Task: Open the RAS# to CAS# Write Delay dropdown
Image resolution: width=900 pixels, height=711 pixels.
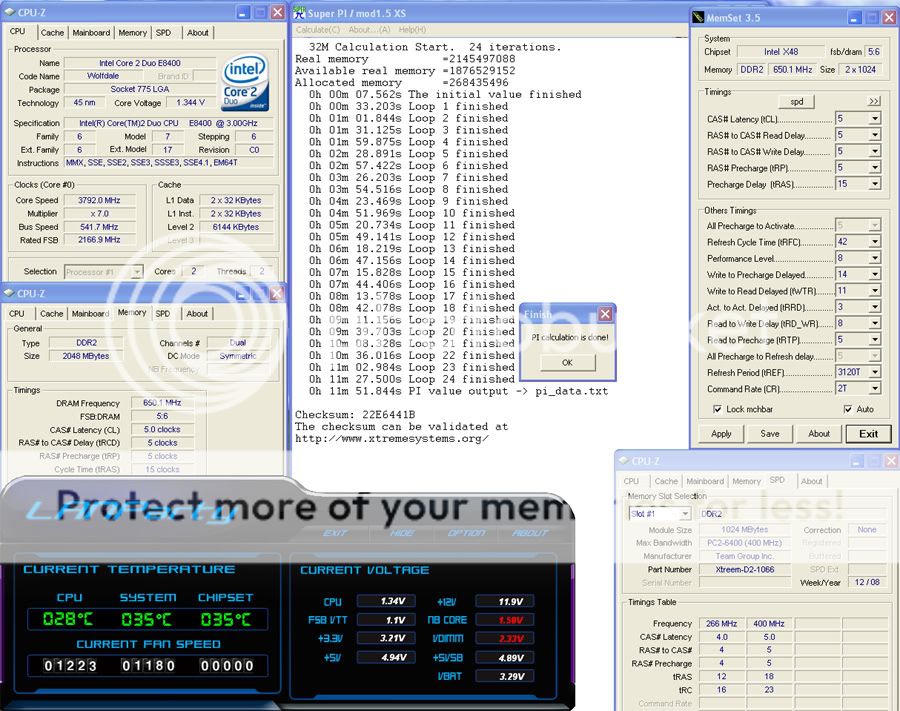Action: pyautogui.click(x=874, y=151)
